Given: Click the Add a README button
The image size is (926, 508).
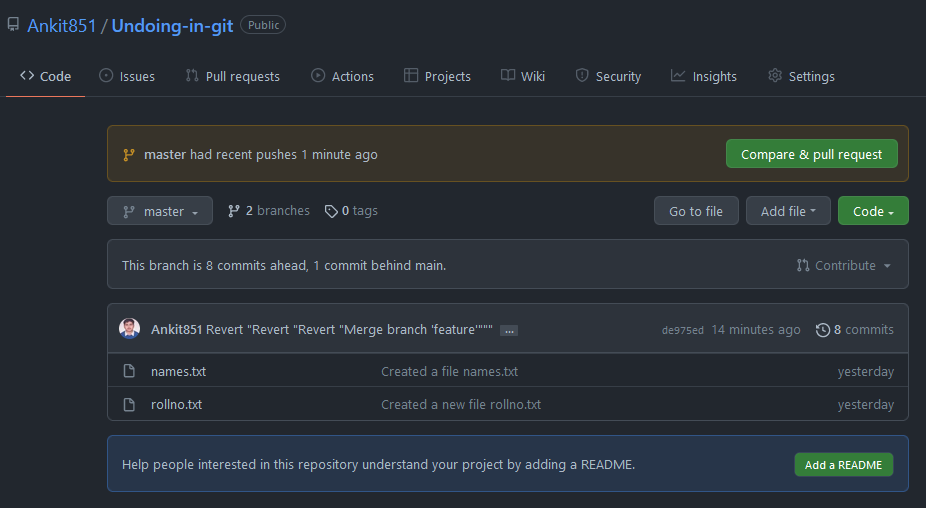Looking at the screenshot, I should [843, 464].
